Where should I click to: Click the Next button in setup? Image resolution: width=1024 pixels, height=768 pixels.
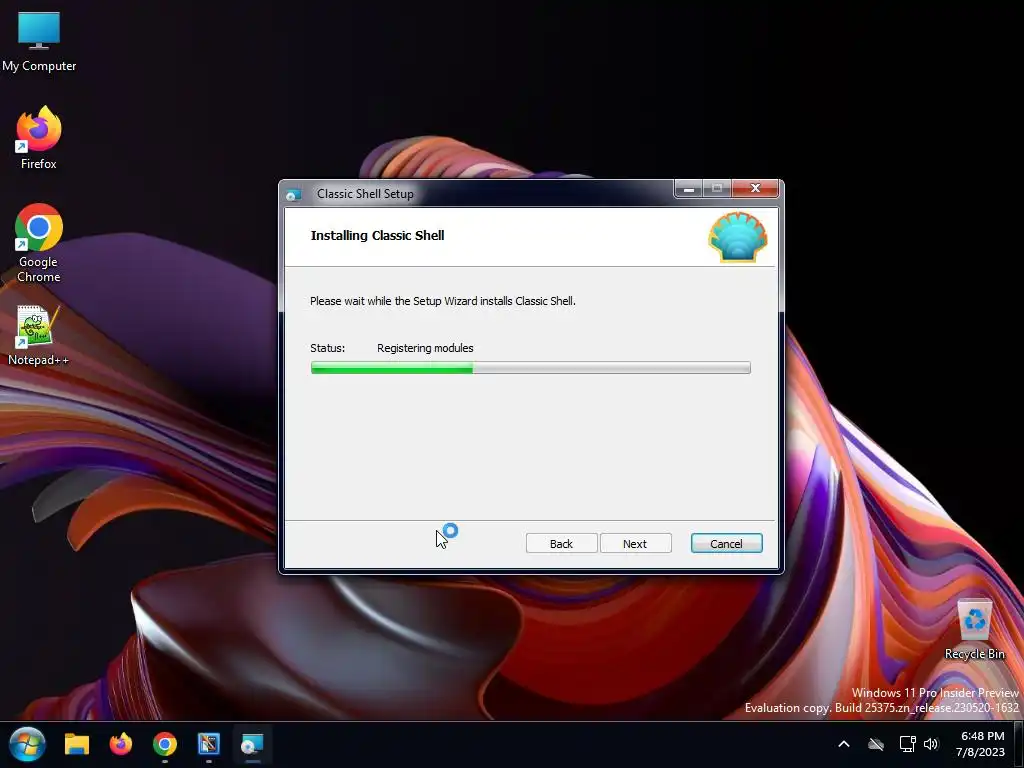(x=635, y=543)
